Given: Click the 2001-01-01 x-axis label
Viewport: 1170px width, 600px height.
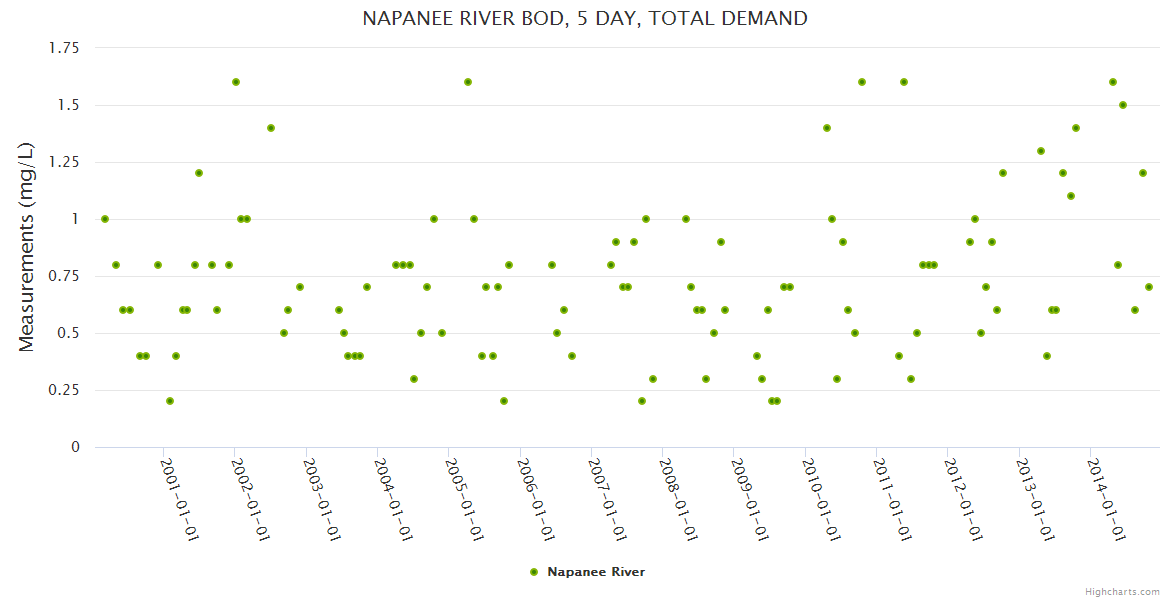Looking at the screenshot, I should (181, 499).
